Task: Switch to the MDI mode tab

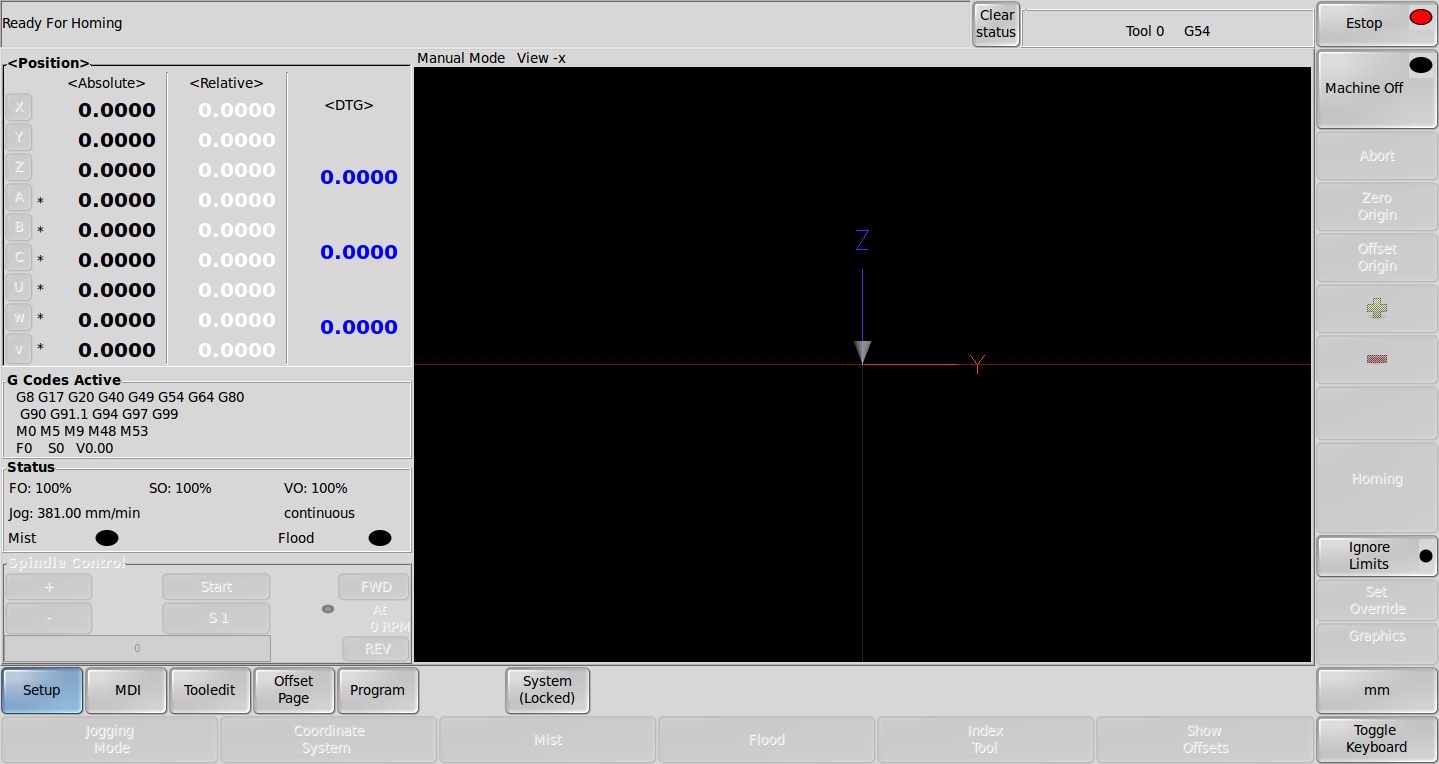Action: click(x=126, y=690)
